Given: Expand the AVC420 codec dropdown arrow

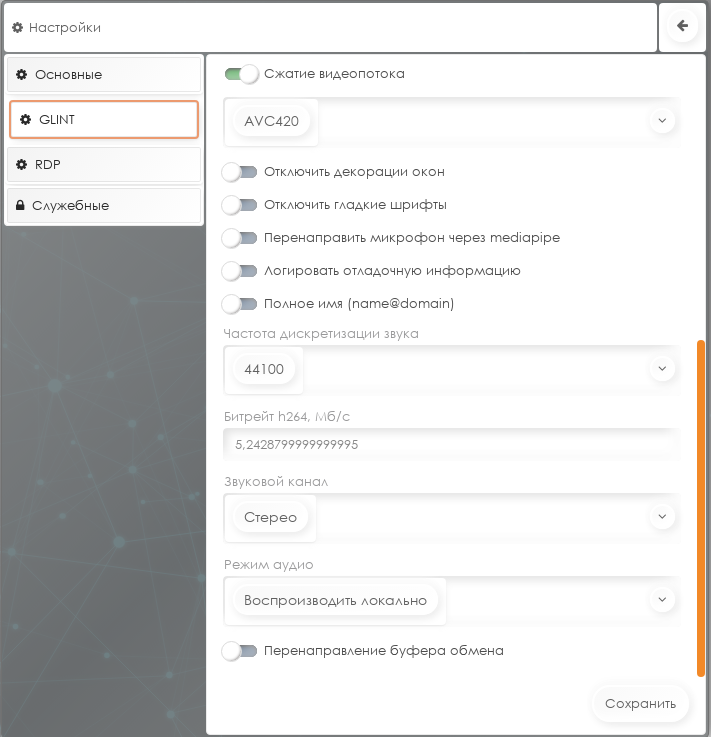Looking at the screenshot, I should tap(661, 120).
